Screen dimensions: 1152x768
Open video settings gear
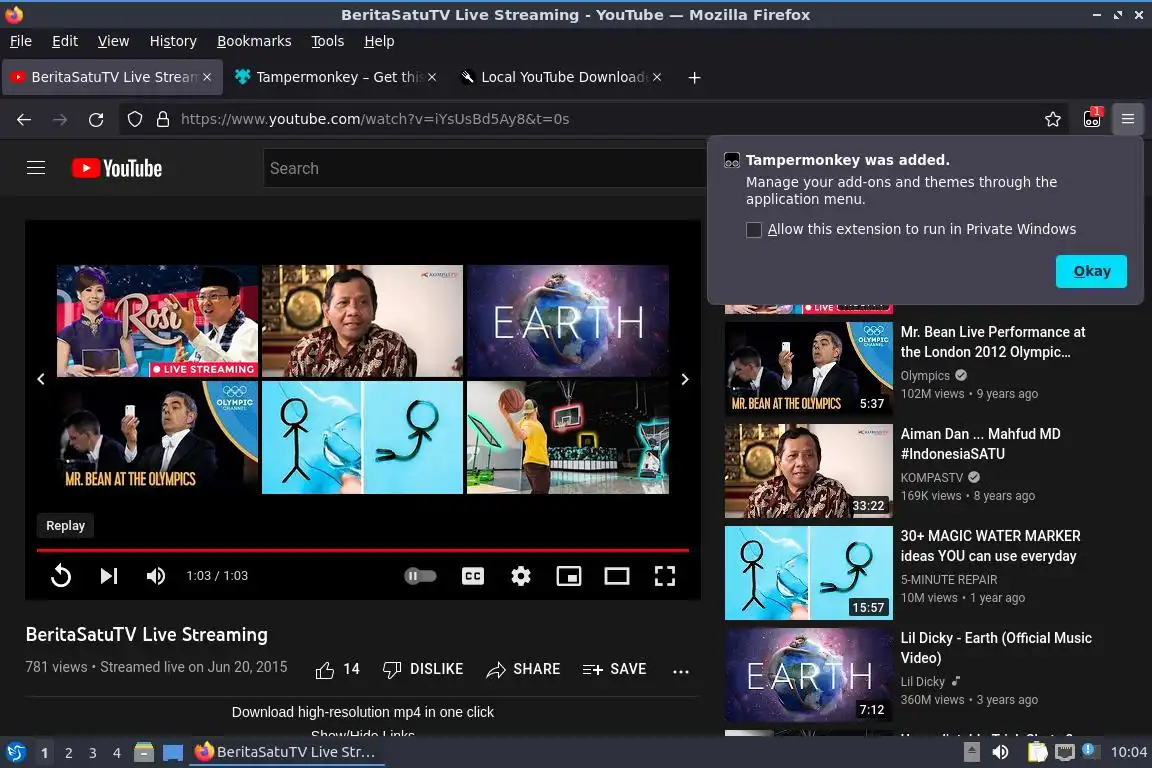[x=521, y=575]
